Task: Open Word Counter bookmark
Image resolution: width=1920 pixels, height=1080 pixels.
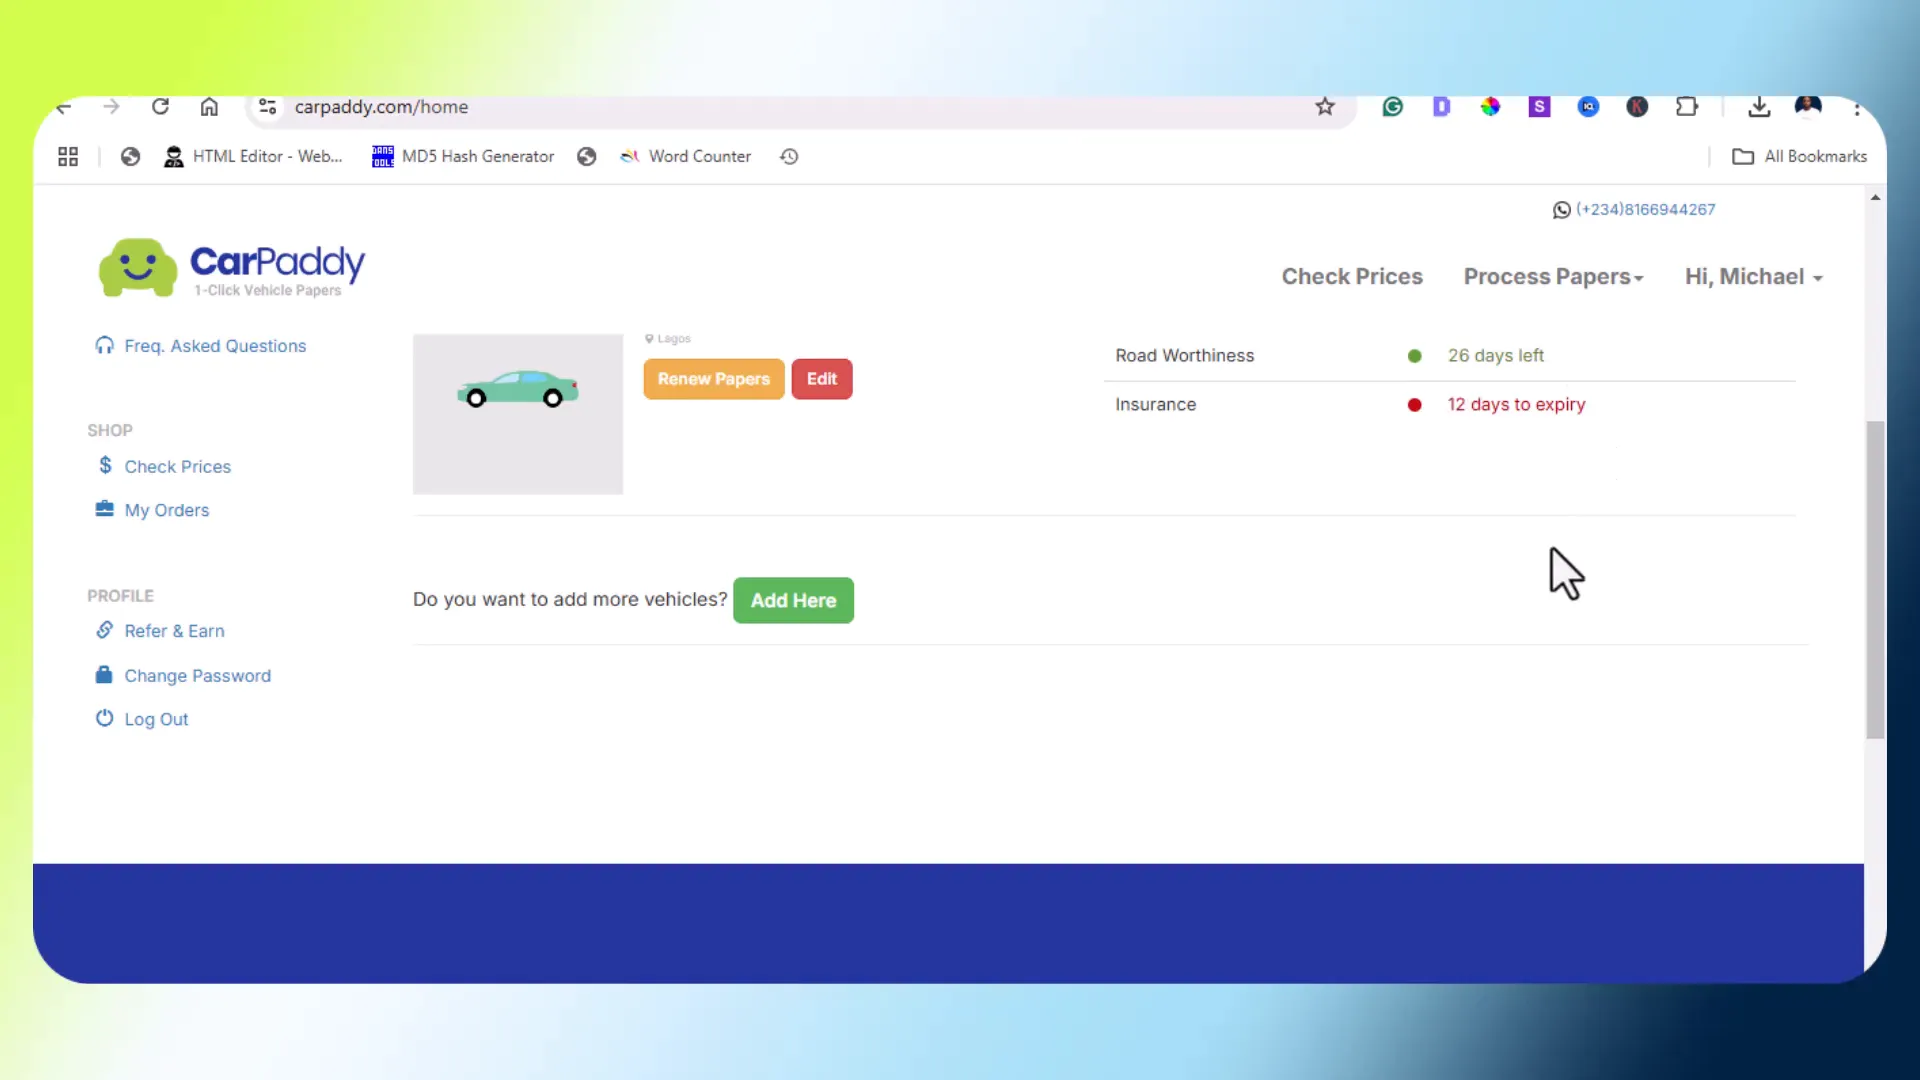Action: point(686,157)
